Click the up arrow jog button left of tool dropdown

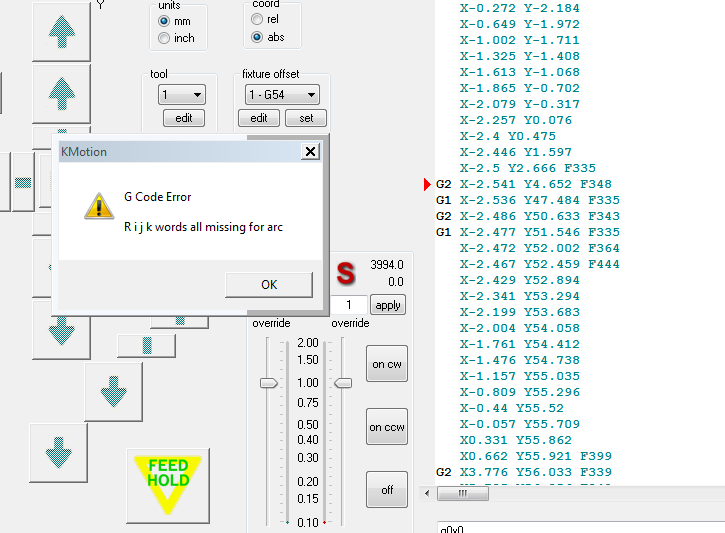[x=61, y=94]
